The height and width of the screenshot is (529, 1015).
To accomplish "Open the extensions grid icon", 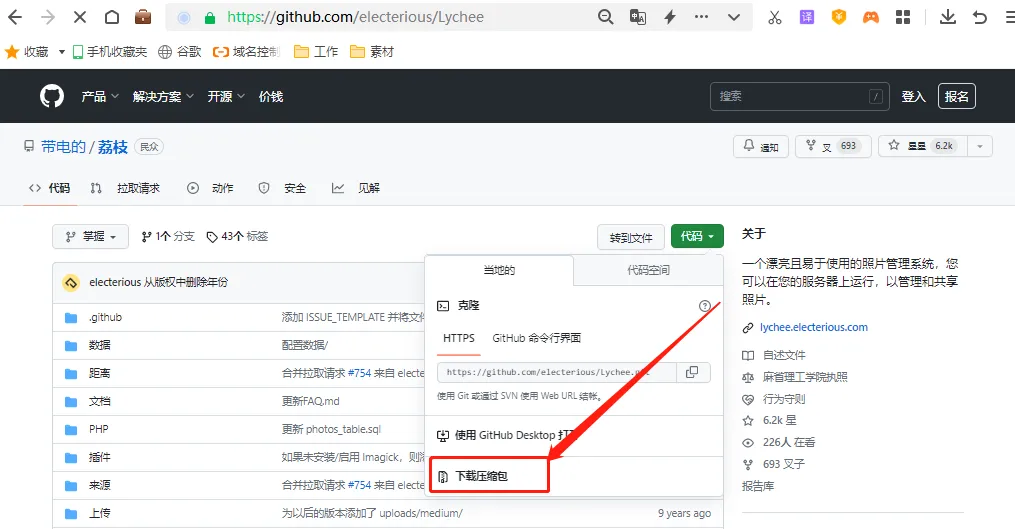I will 903,17.
